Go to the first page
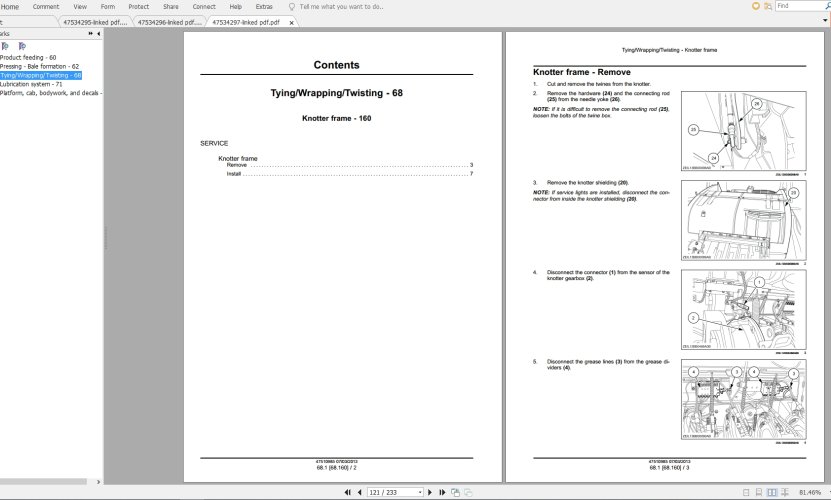This screenshot has width=831, height=500. [347, 492]
